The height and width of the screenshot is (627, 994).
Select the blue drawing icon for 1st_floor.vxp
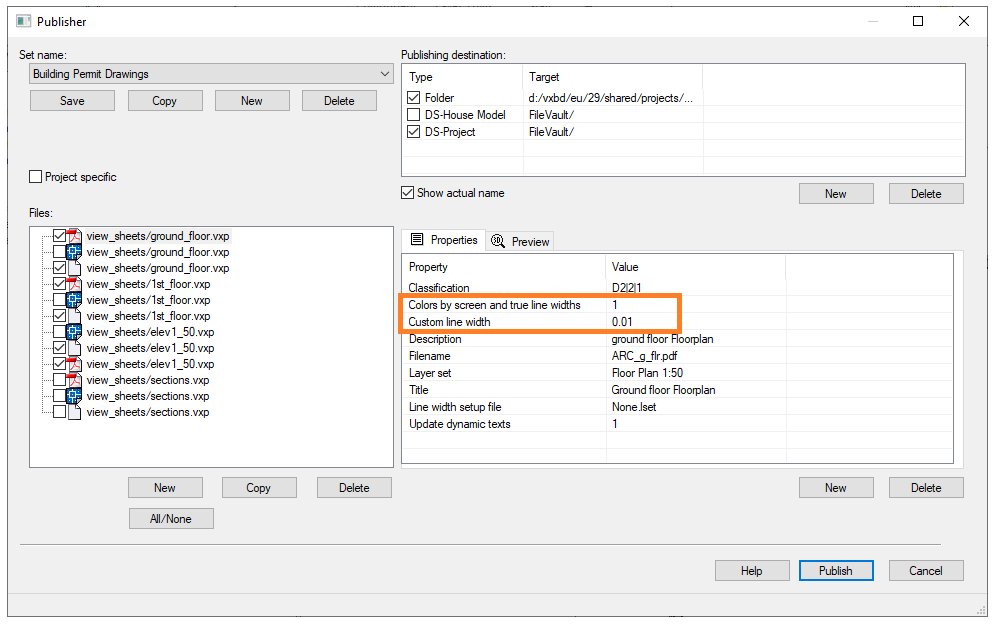click(x=73, y=300)
